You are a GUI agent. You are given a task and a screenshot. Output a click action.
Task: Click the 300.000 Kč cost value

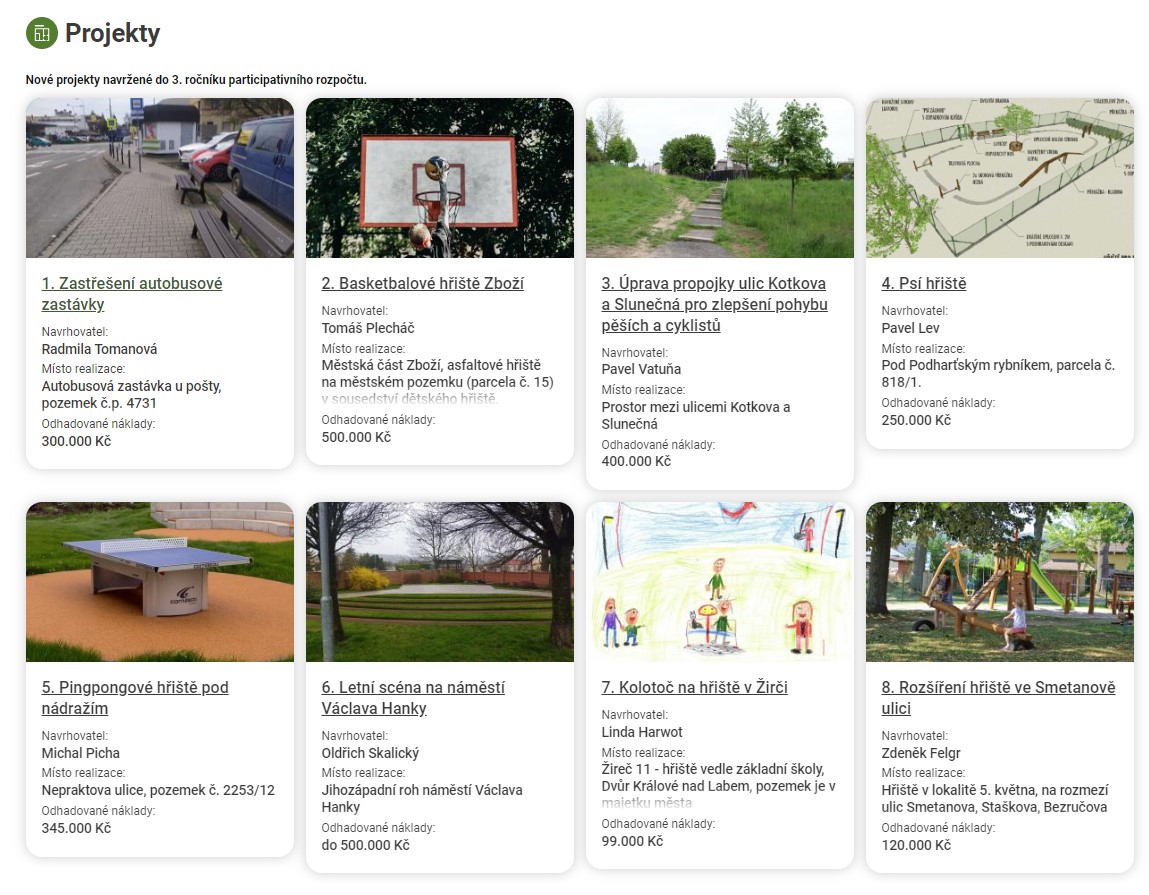click(76, 441)
